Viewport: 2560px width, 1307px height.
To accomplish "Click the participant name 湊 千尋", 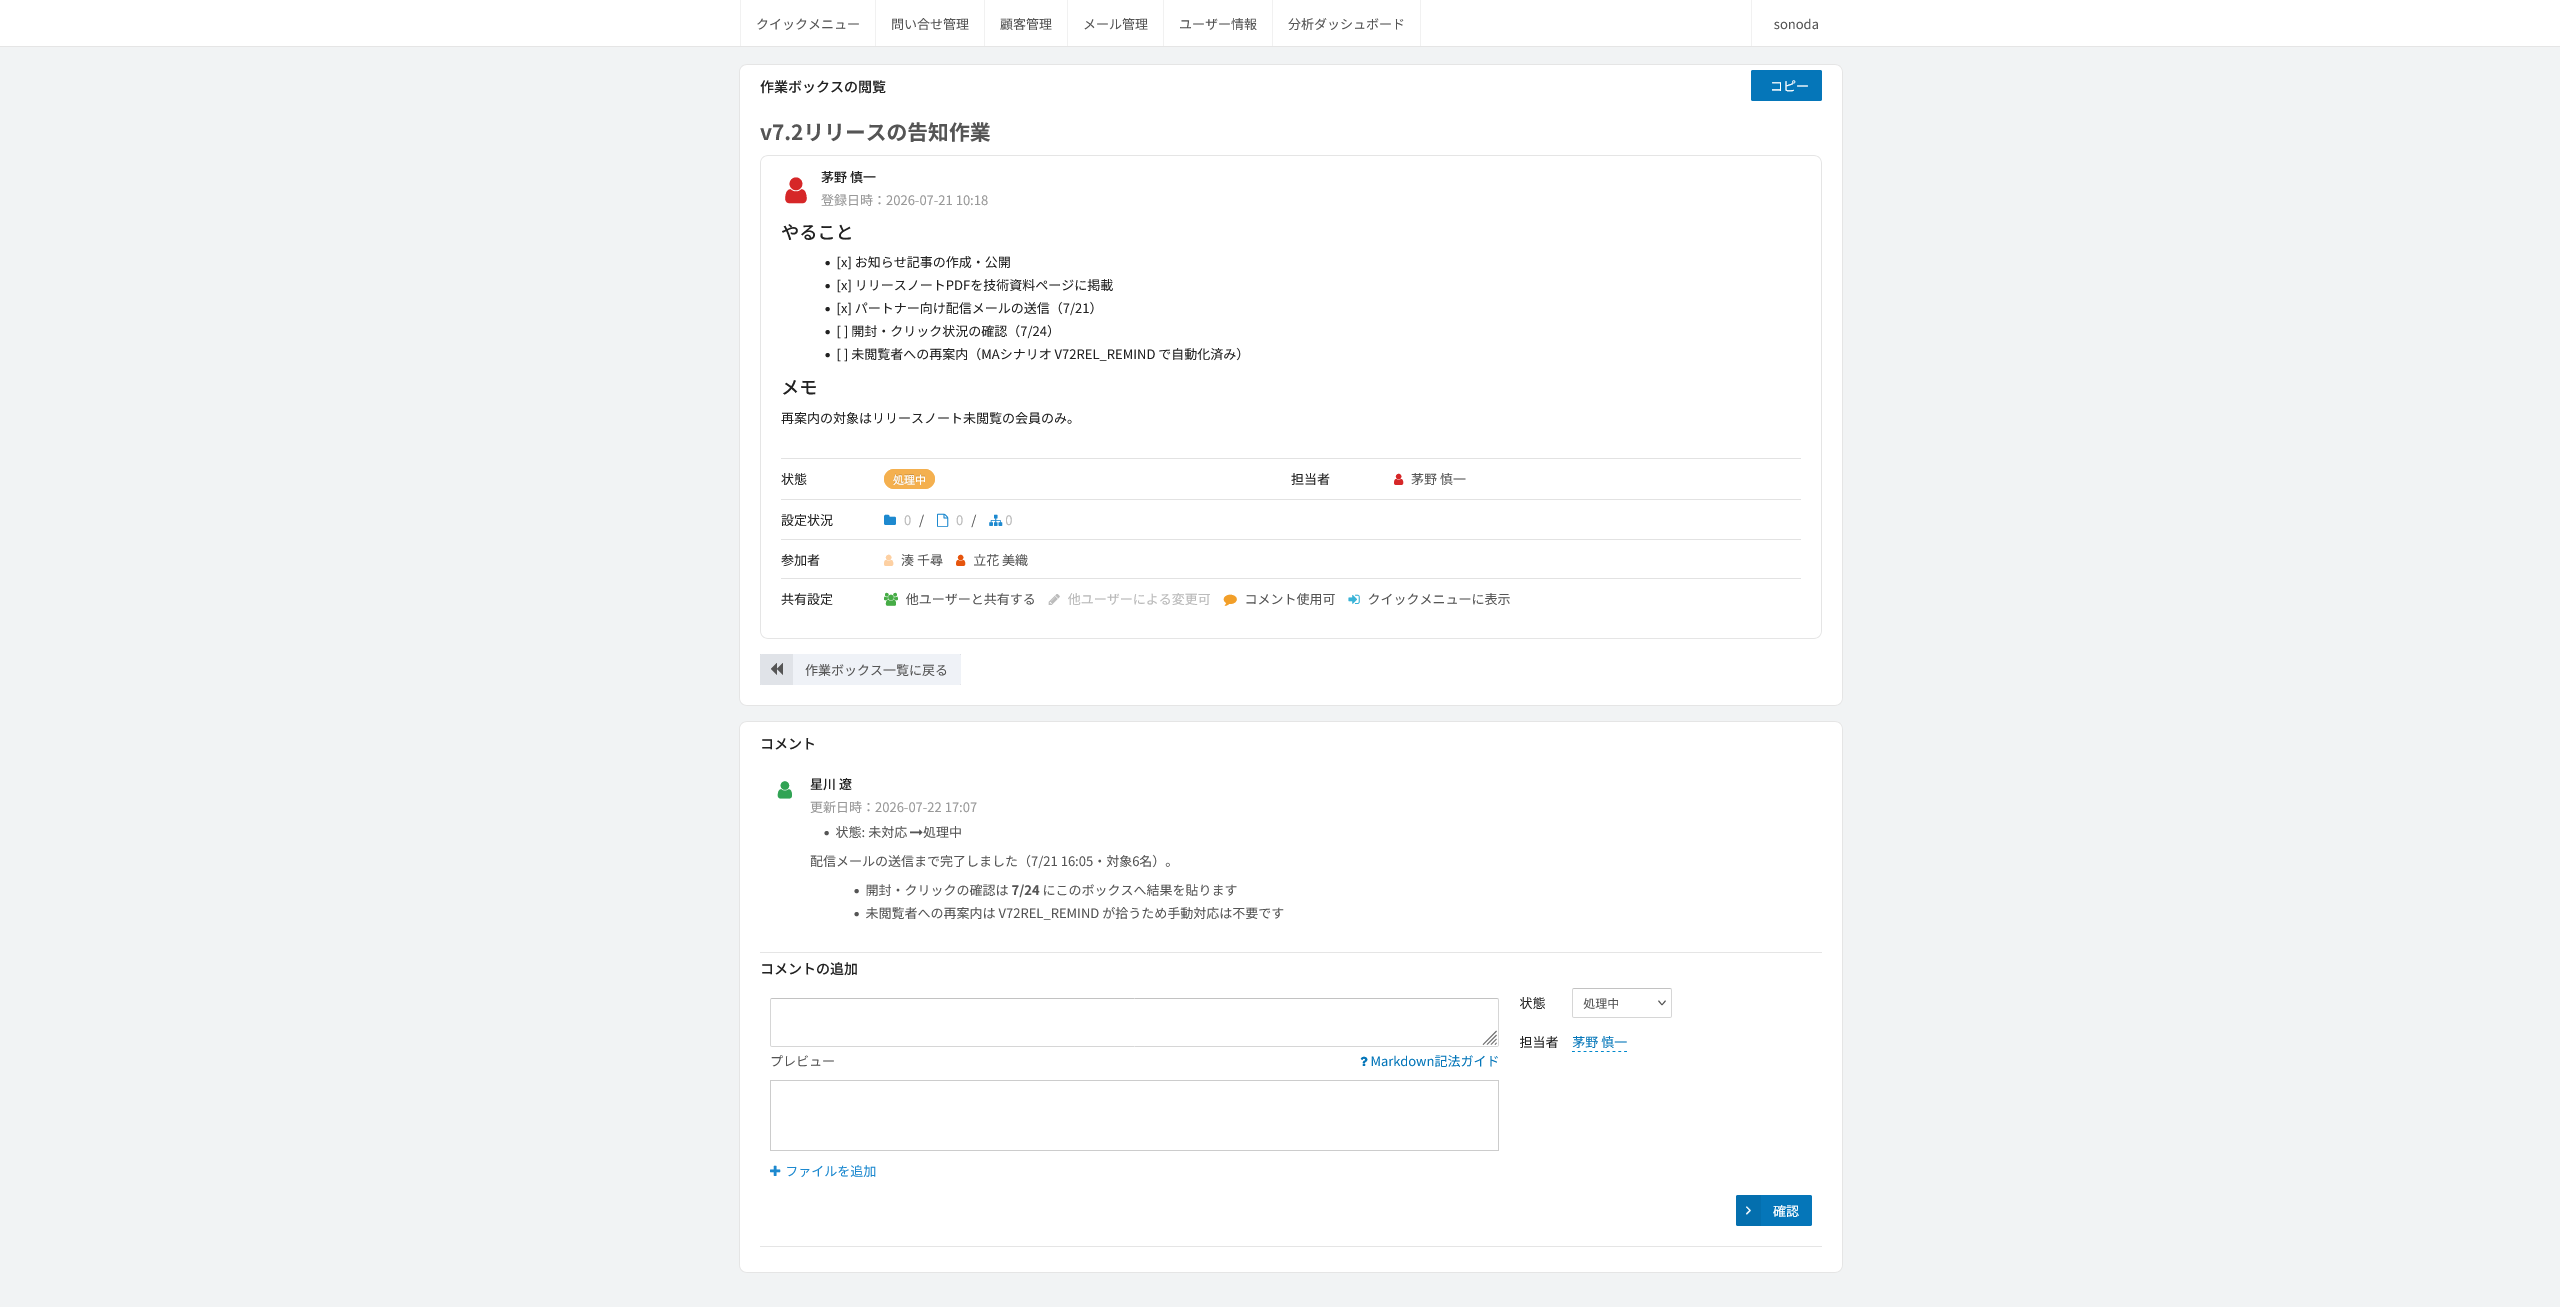I will point(922,561).
